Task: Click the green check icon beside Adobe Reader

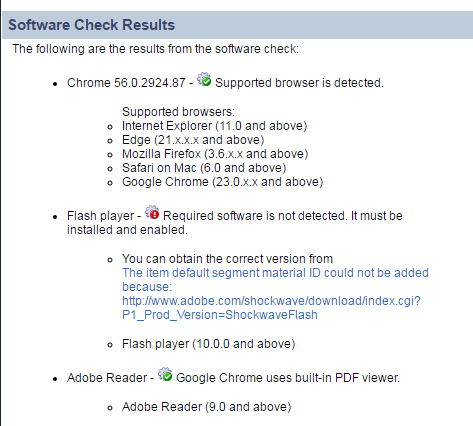Action: [x=165, y=375]
